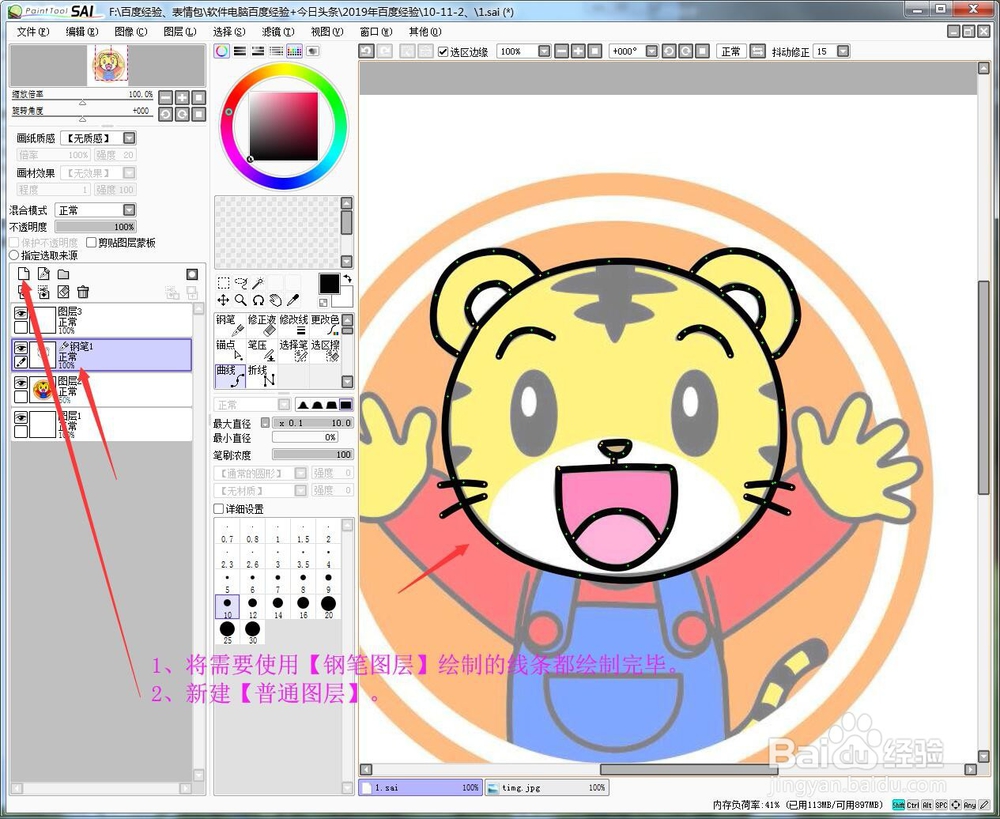Show the color swatches panel
The height and width of the screenshot is (819, 1000).
click(295, 52)
